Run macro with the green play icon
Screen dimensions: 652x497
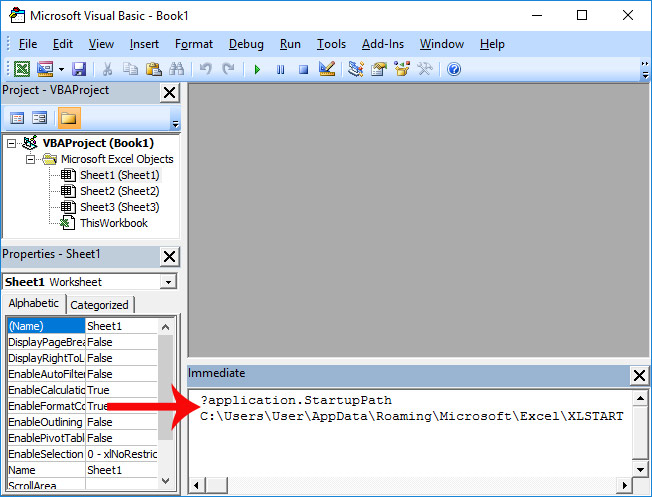[x=257, y=69]
